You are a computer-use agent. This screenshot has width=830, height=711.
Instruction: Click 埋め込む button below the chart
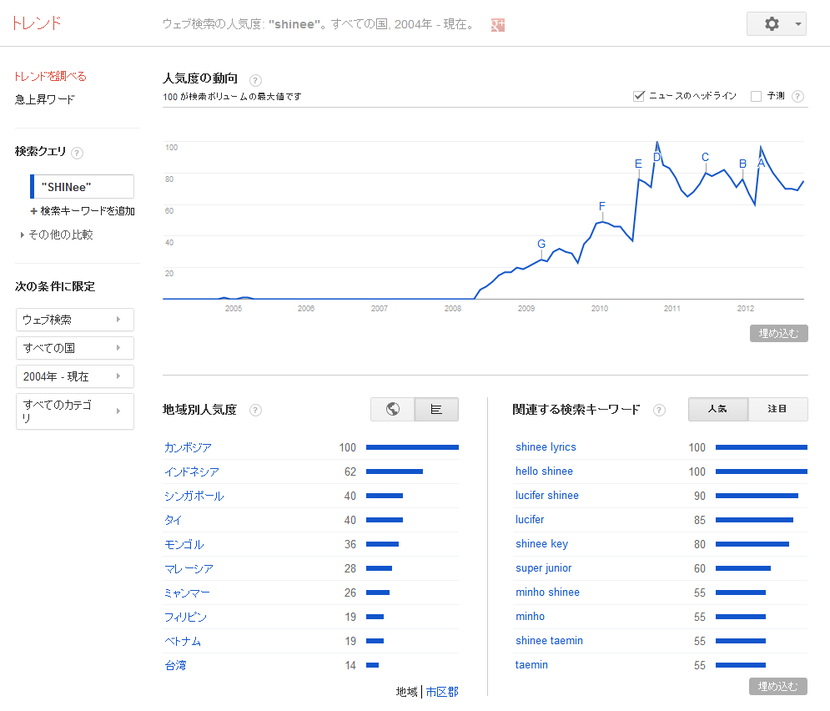[x=779, y=334]
